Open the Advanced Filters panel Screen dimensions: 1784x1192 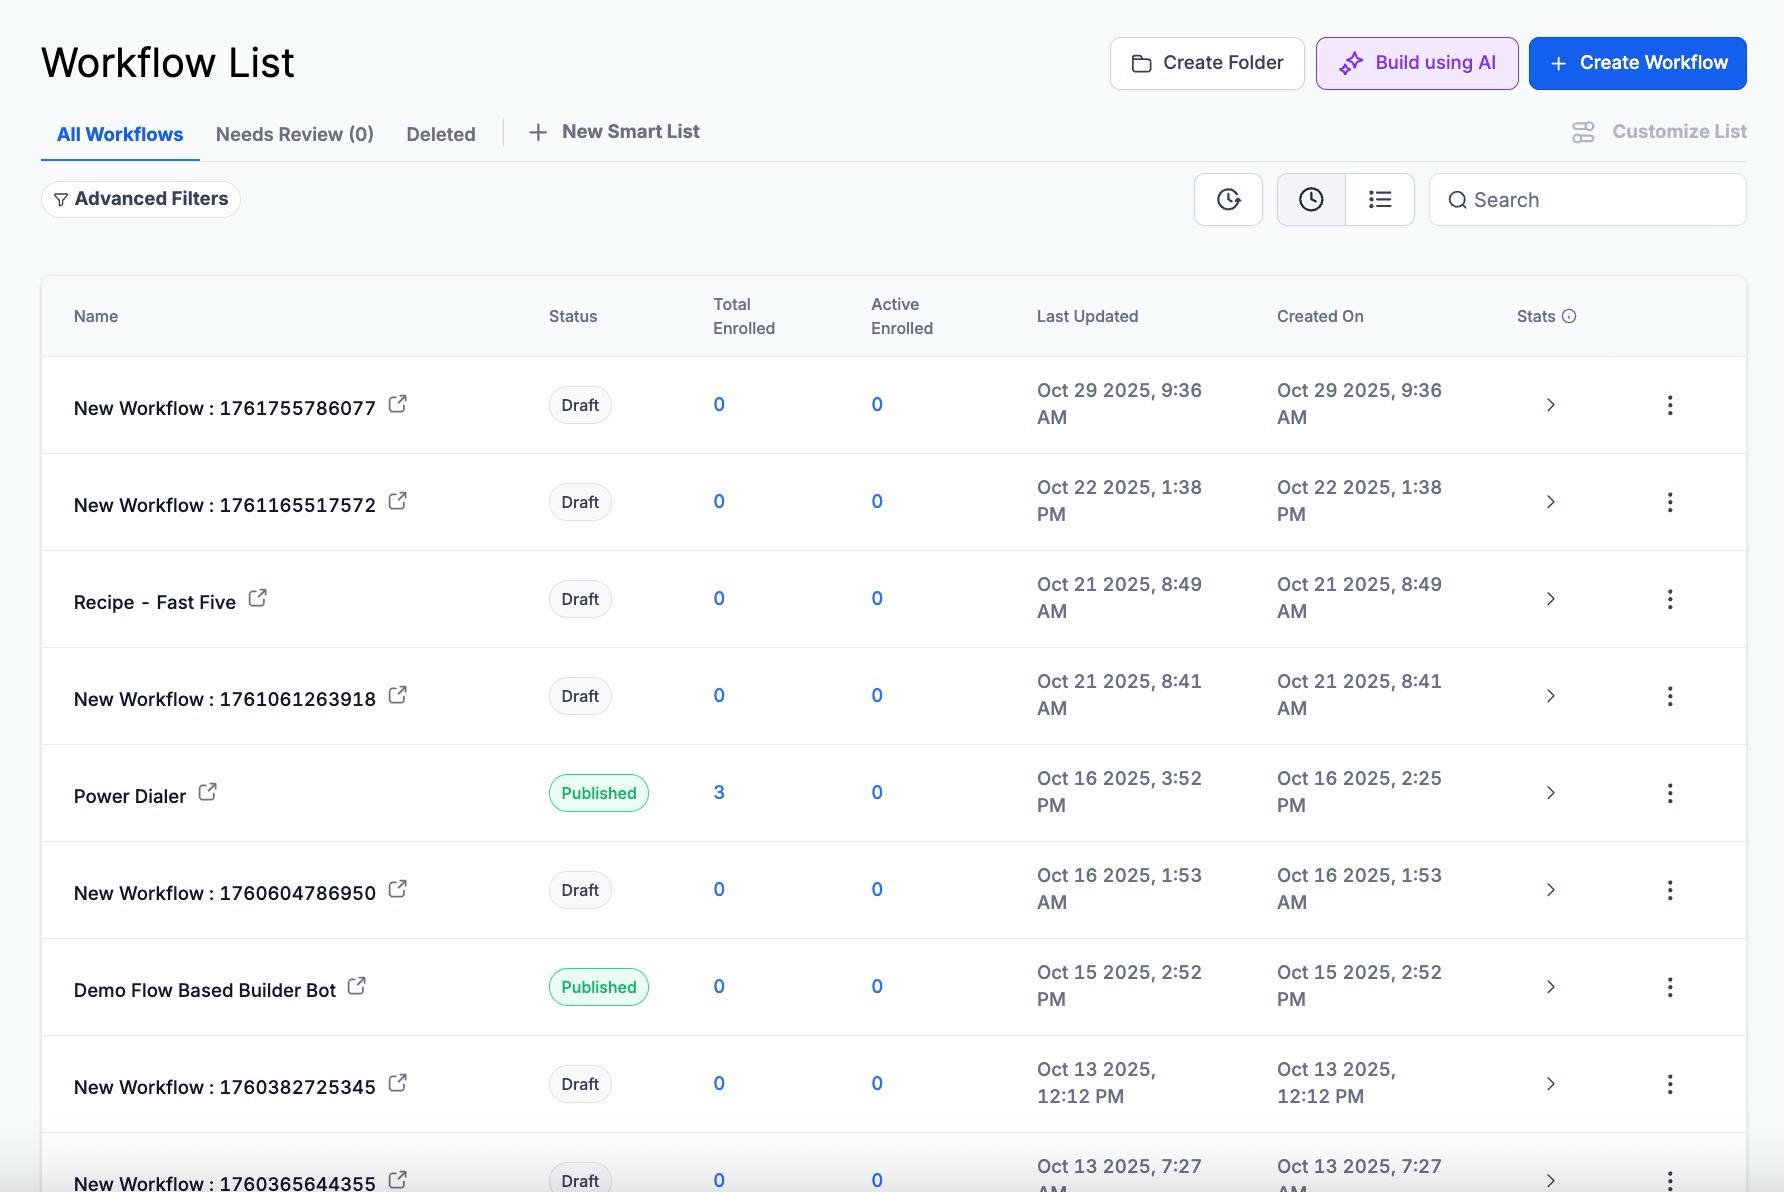pos(141,199)
